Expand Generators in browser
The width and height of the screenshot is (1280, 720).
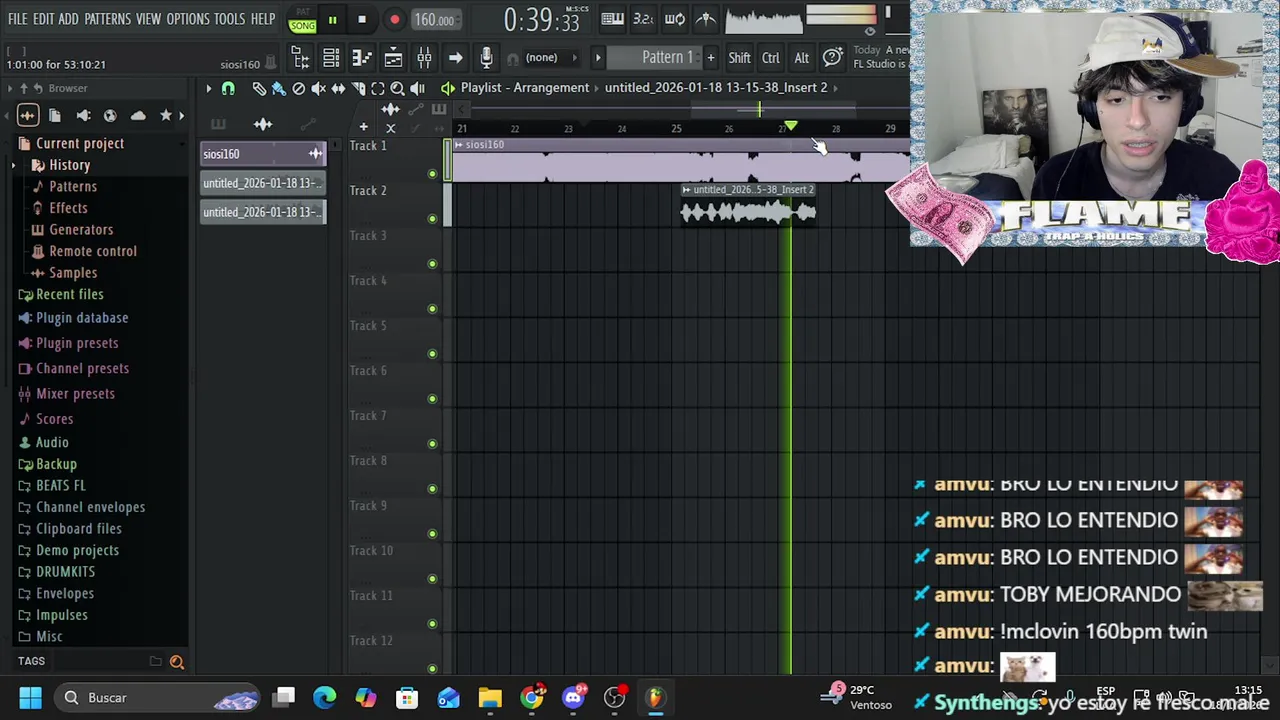81,230
